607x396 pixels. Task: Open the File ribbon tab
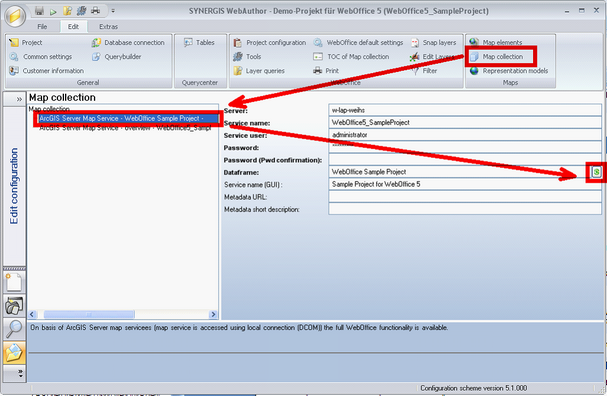click(42, 26)
